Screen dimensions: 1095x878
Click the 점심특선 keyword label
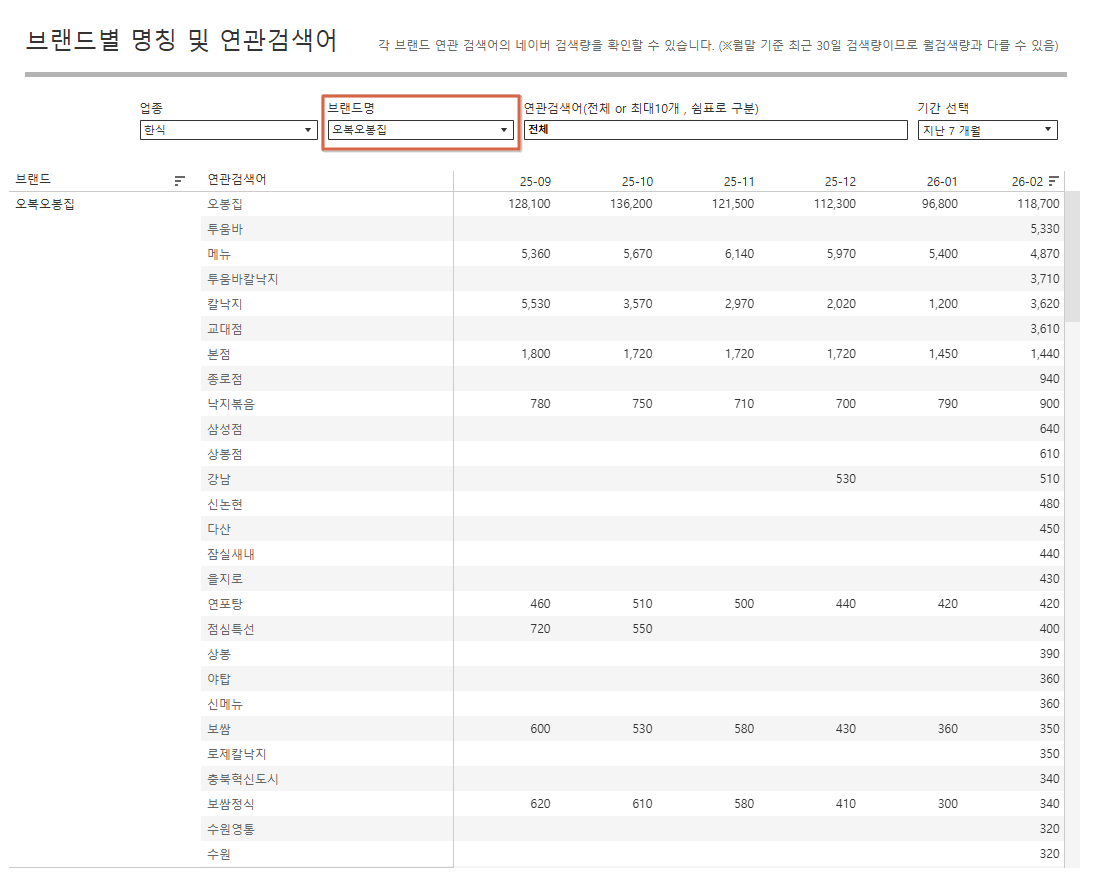(231, 629)
